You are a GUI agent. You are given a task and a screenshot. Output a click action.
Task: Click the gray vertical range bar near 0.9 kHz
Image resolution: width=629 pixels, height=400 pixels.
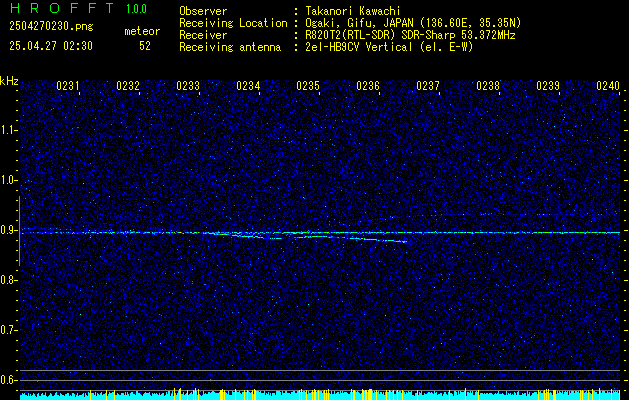[x=19, y=231]
